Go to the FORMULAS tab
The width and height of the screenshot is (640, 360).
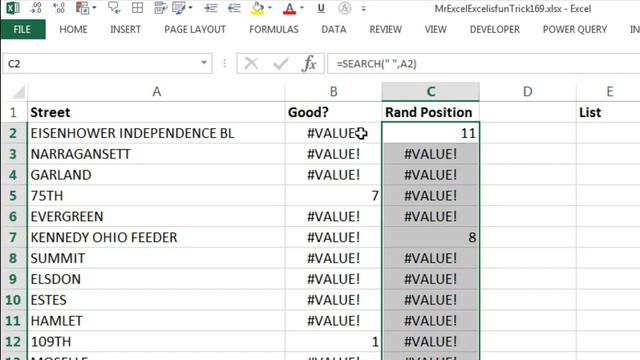pos(274,29)
